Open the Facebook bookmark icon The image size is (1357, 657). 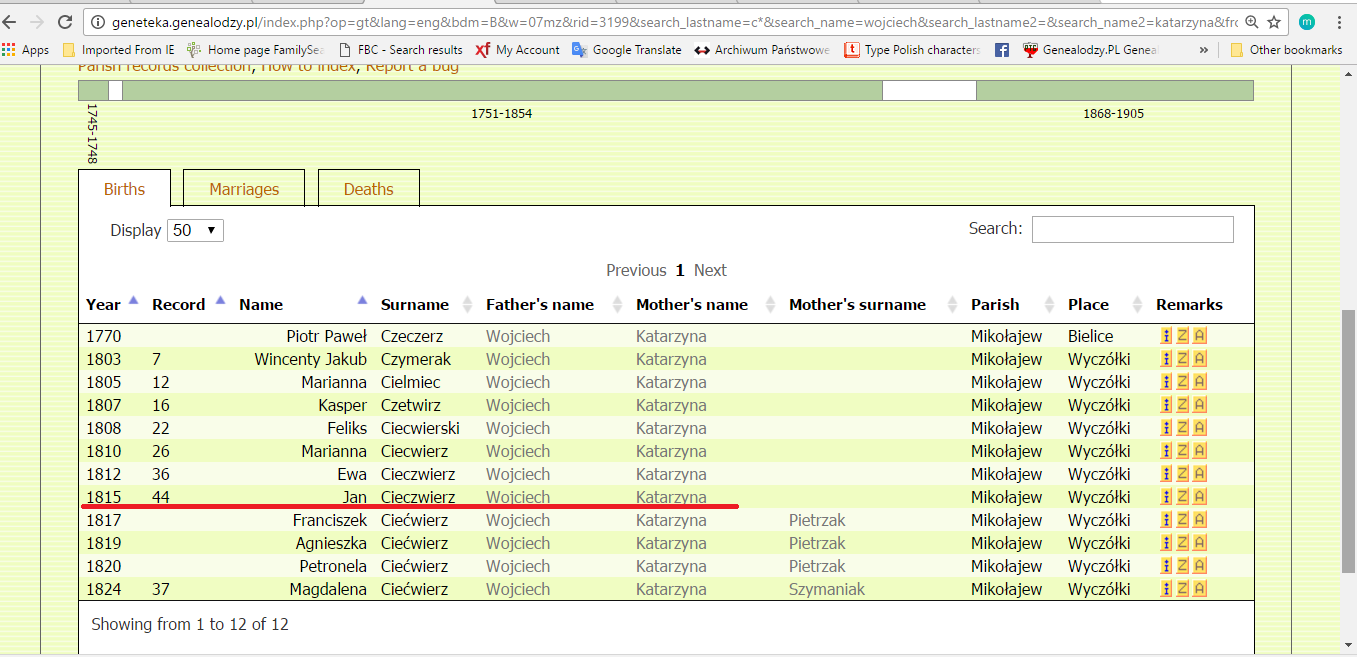pos(1001,49)
